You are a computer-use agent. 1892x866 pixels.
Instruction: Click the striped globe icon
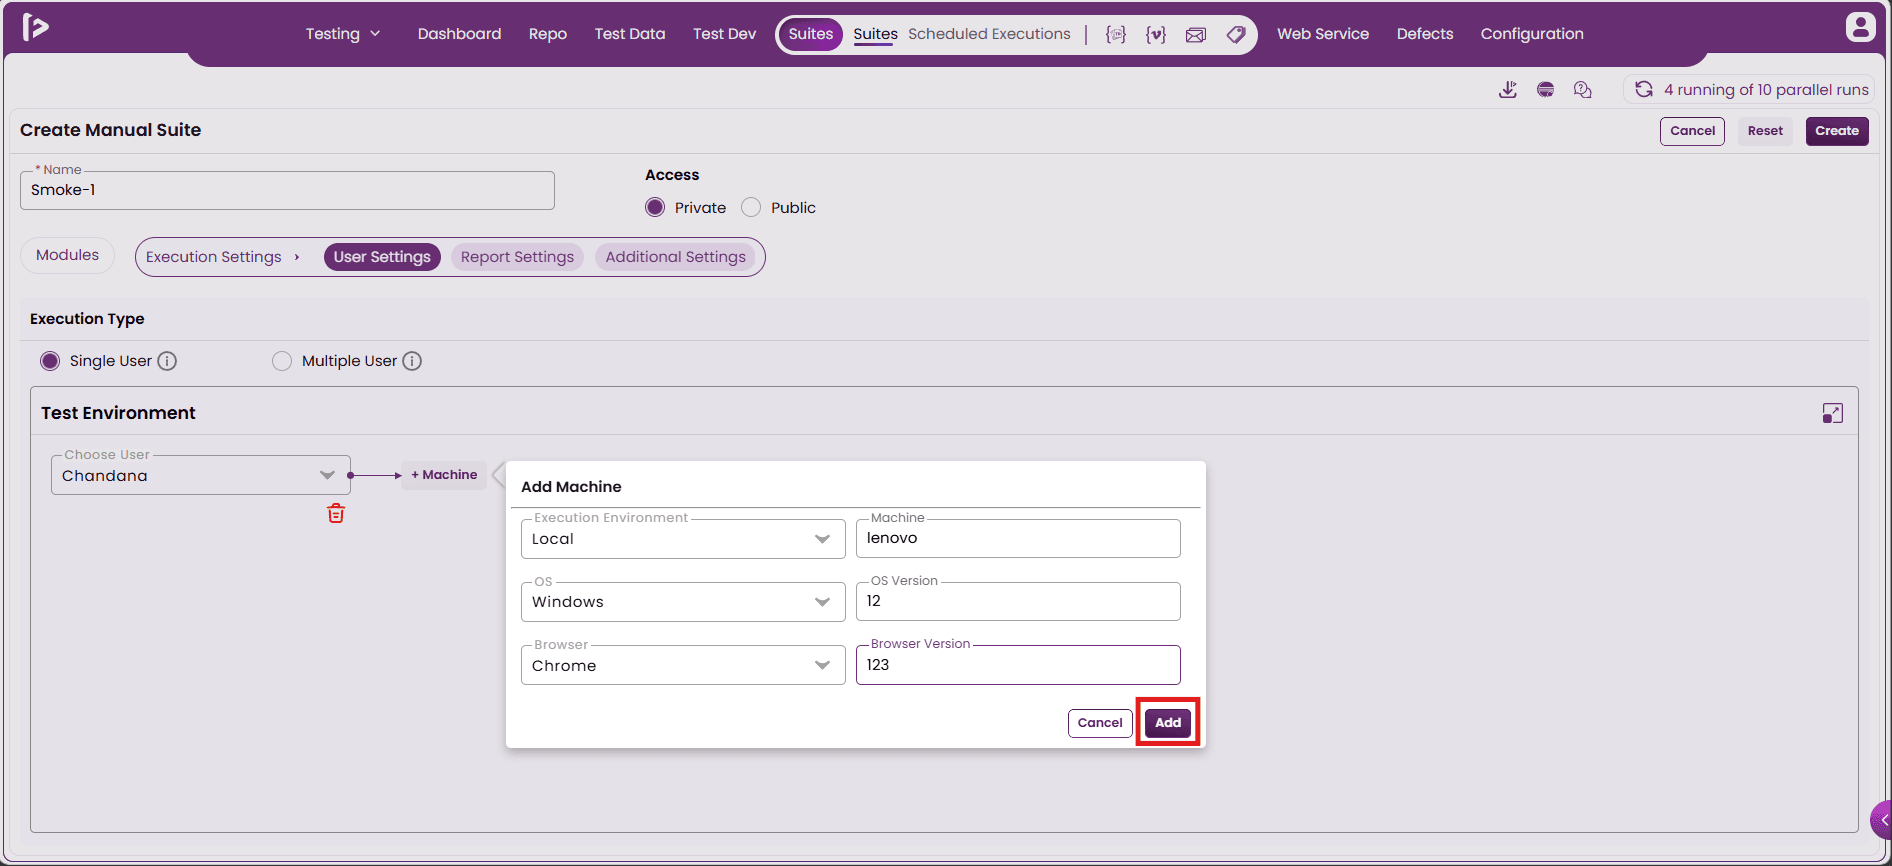click(x=1545, y=90)
